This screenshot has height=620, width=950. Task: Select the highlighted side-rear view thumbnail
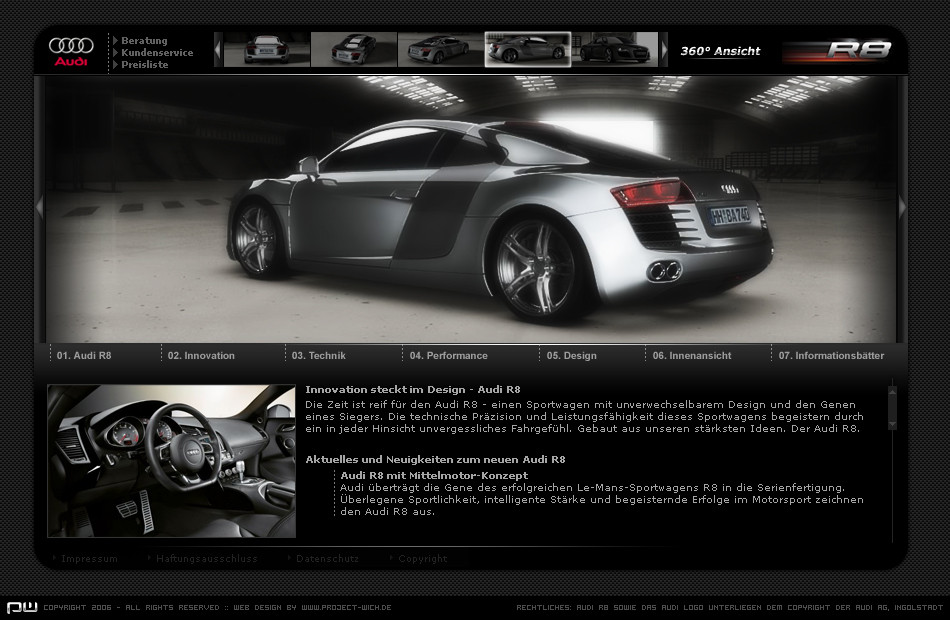pyautogui.click(x=528, y=50)
